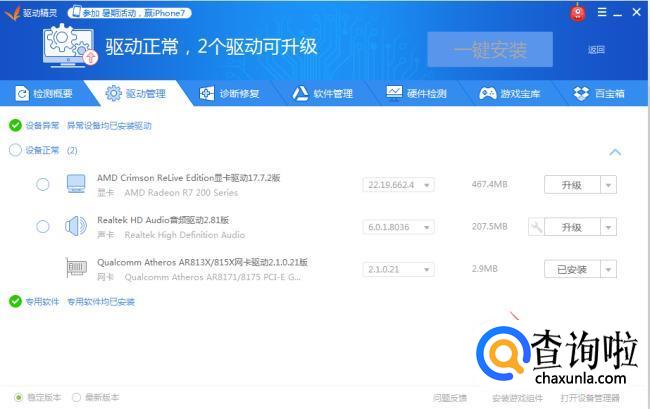Click the AMD Radeon R7 200 Series text
The height and width of the screenshot is (409, 650).
pos(181,193)
